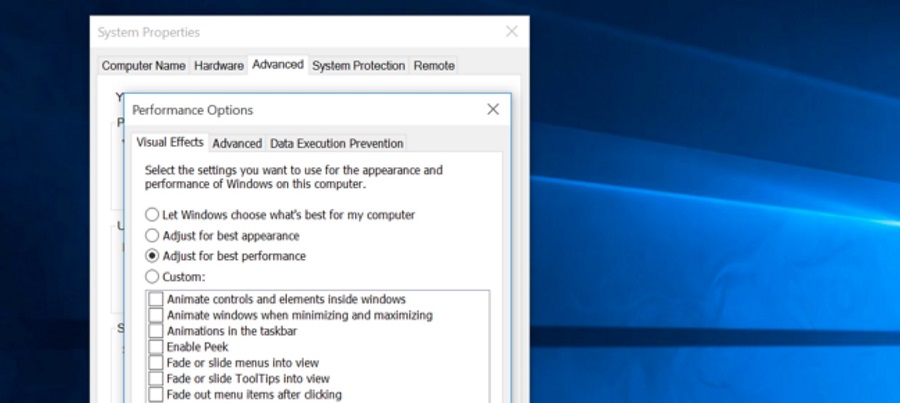The image size is (900, 403).
Task: Open the Hardware tab in System Properties
Action: point(218,66)
